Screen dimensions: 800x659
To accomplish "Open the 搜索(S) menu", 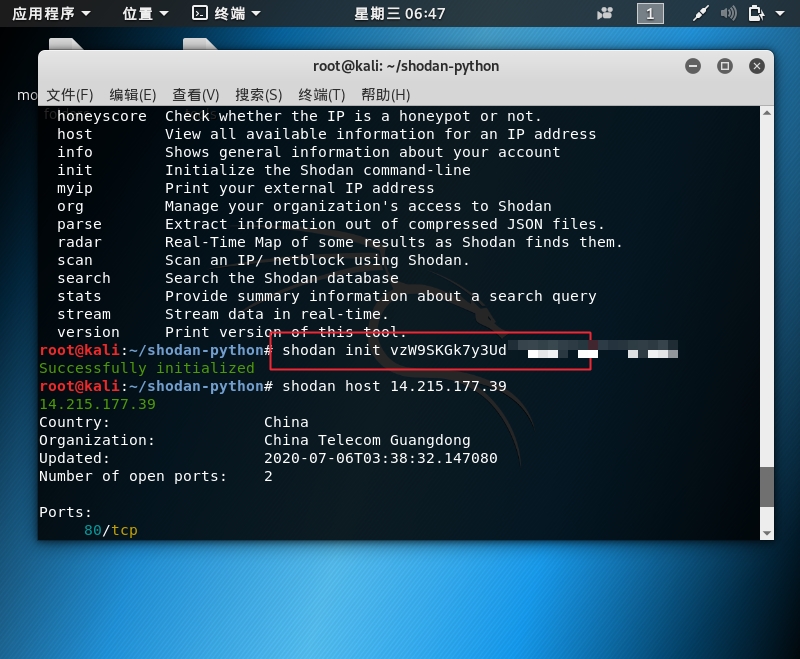I will (x=258, y=95).
